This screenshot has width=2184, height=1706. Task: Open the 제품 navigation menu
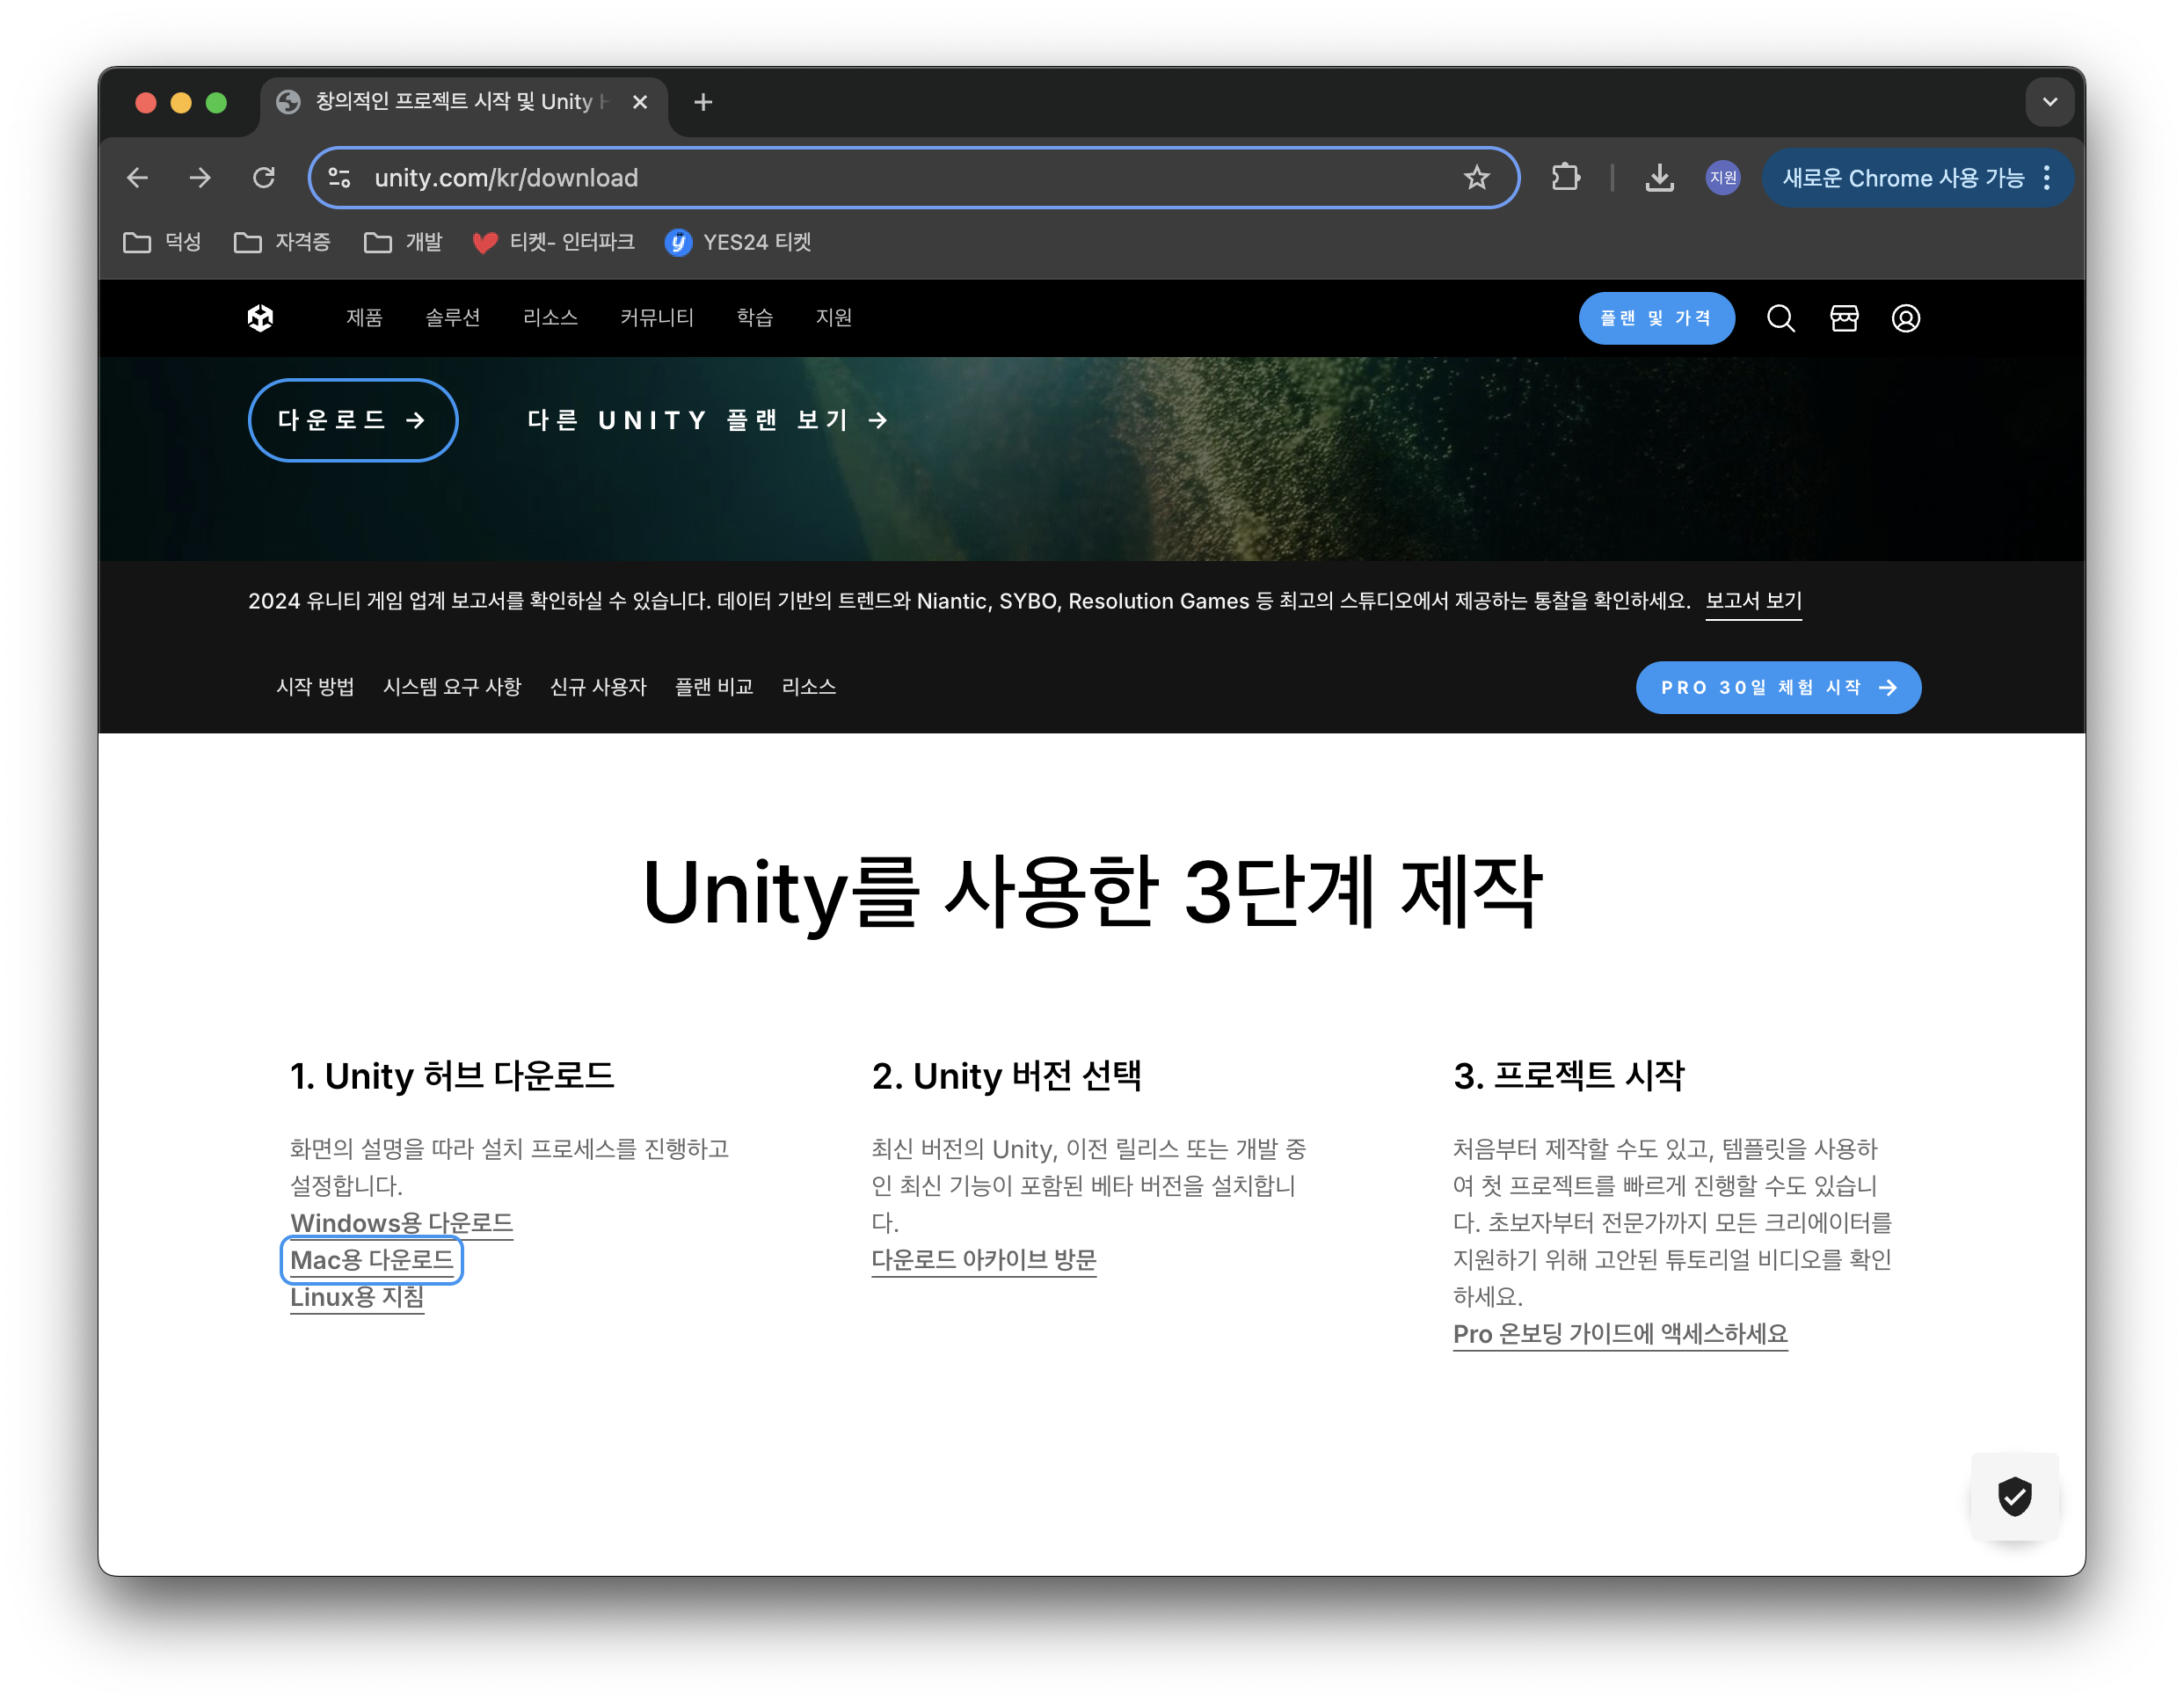point(364,318)
